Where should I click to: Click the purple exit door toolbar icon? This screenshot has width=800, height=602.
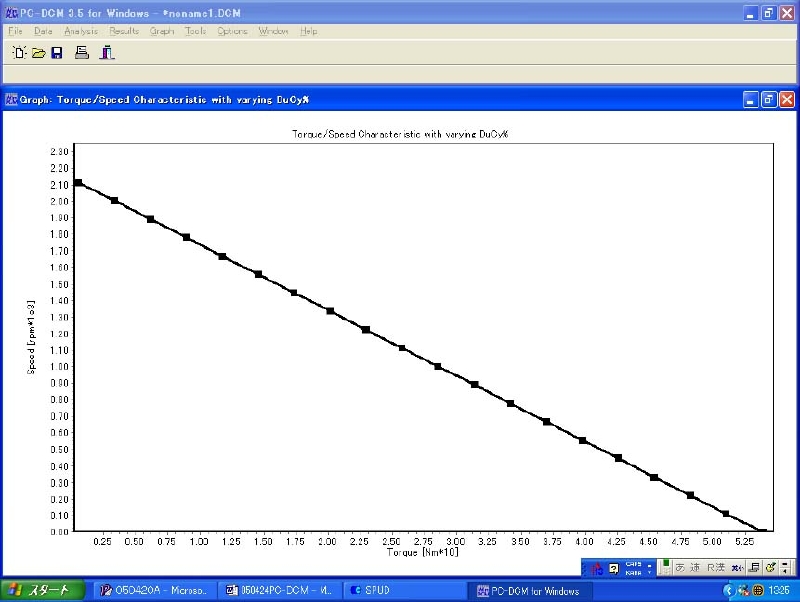pyautogui.click(x=107, y=52)
